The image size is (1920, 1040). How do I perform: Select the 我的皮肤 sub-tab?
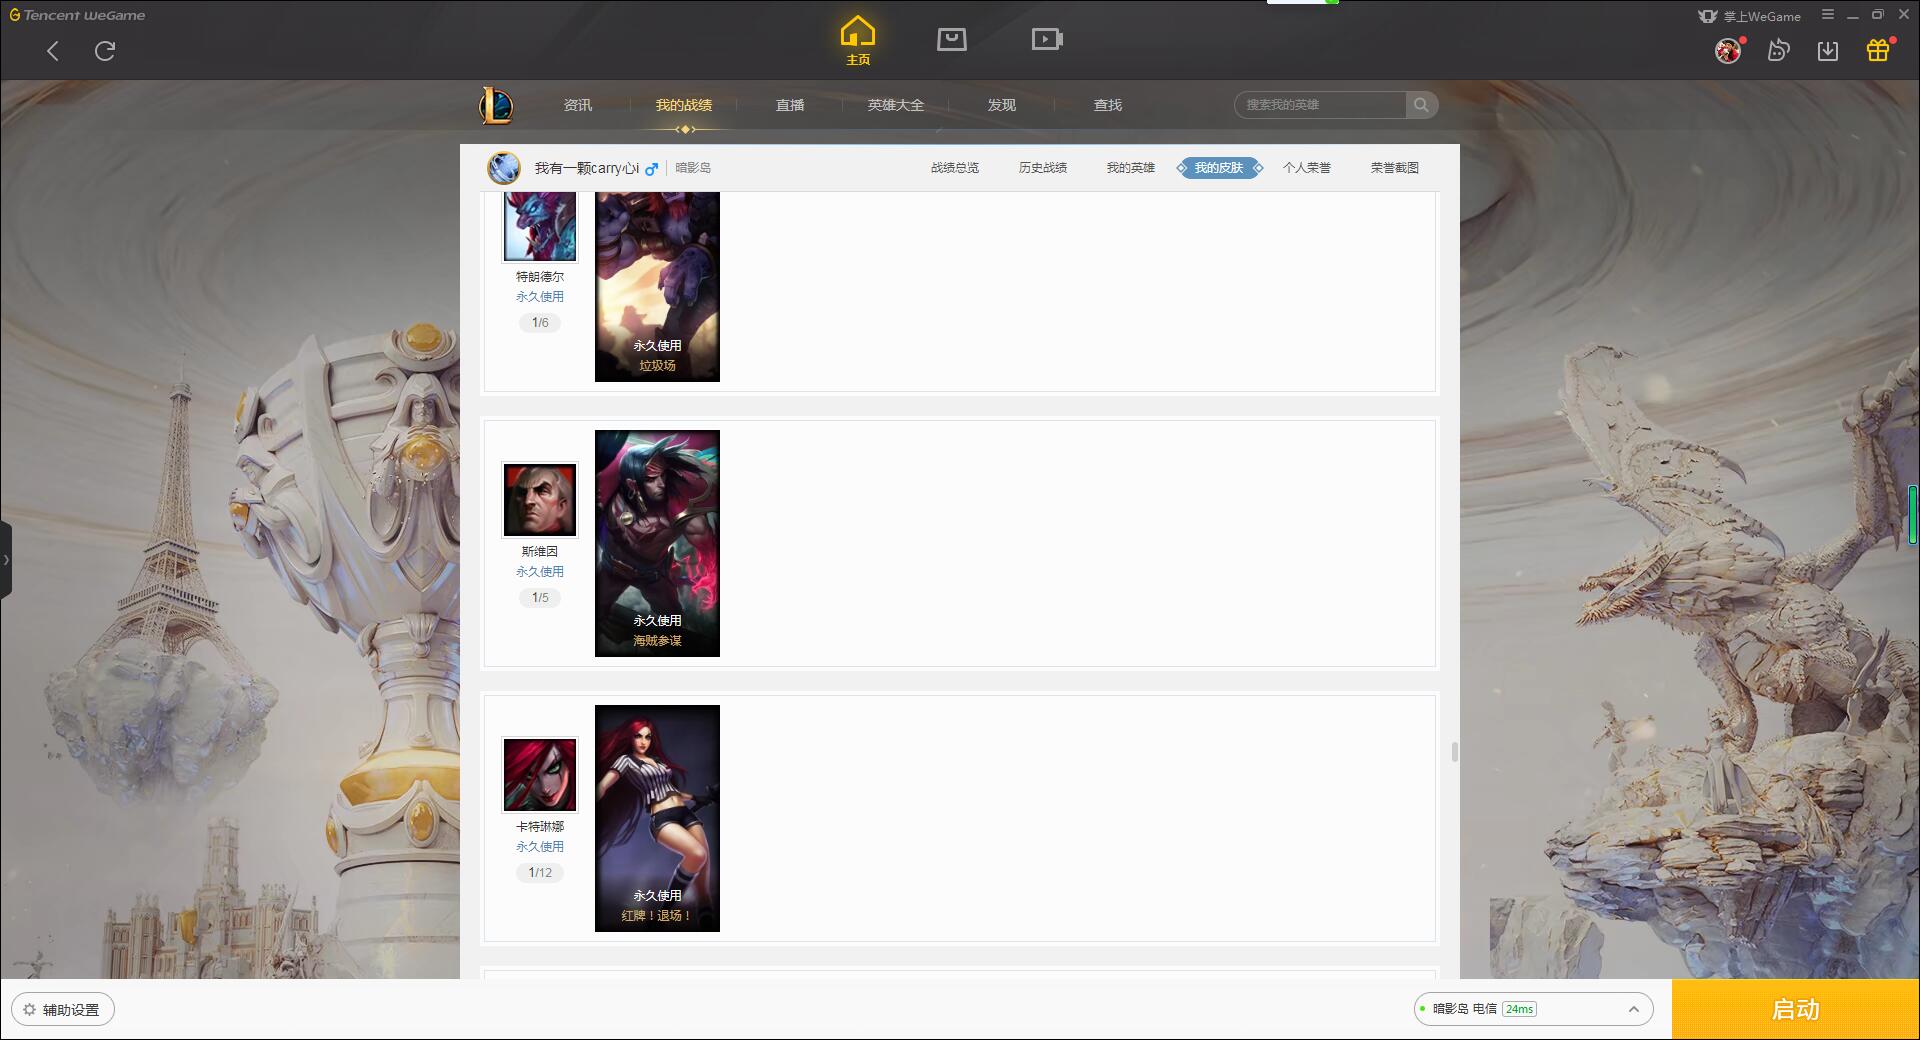pyautogui.click(x=1219, y=168)
